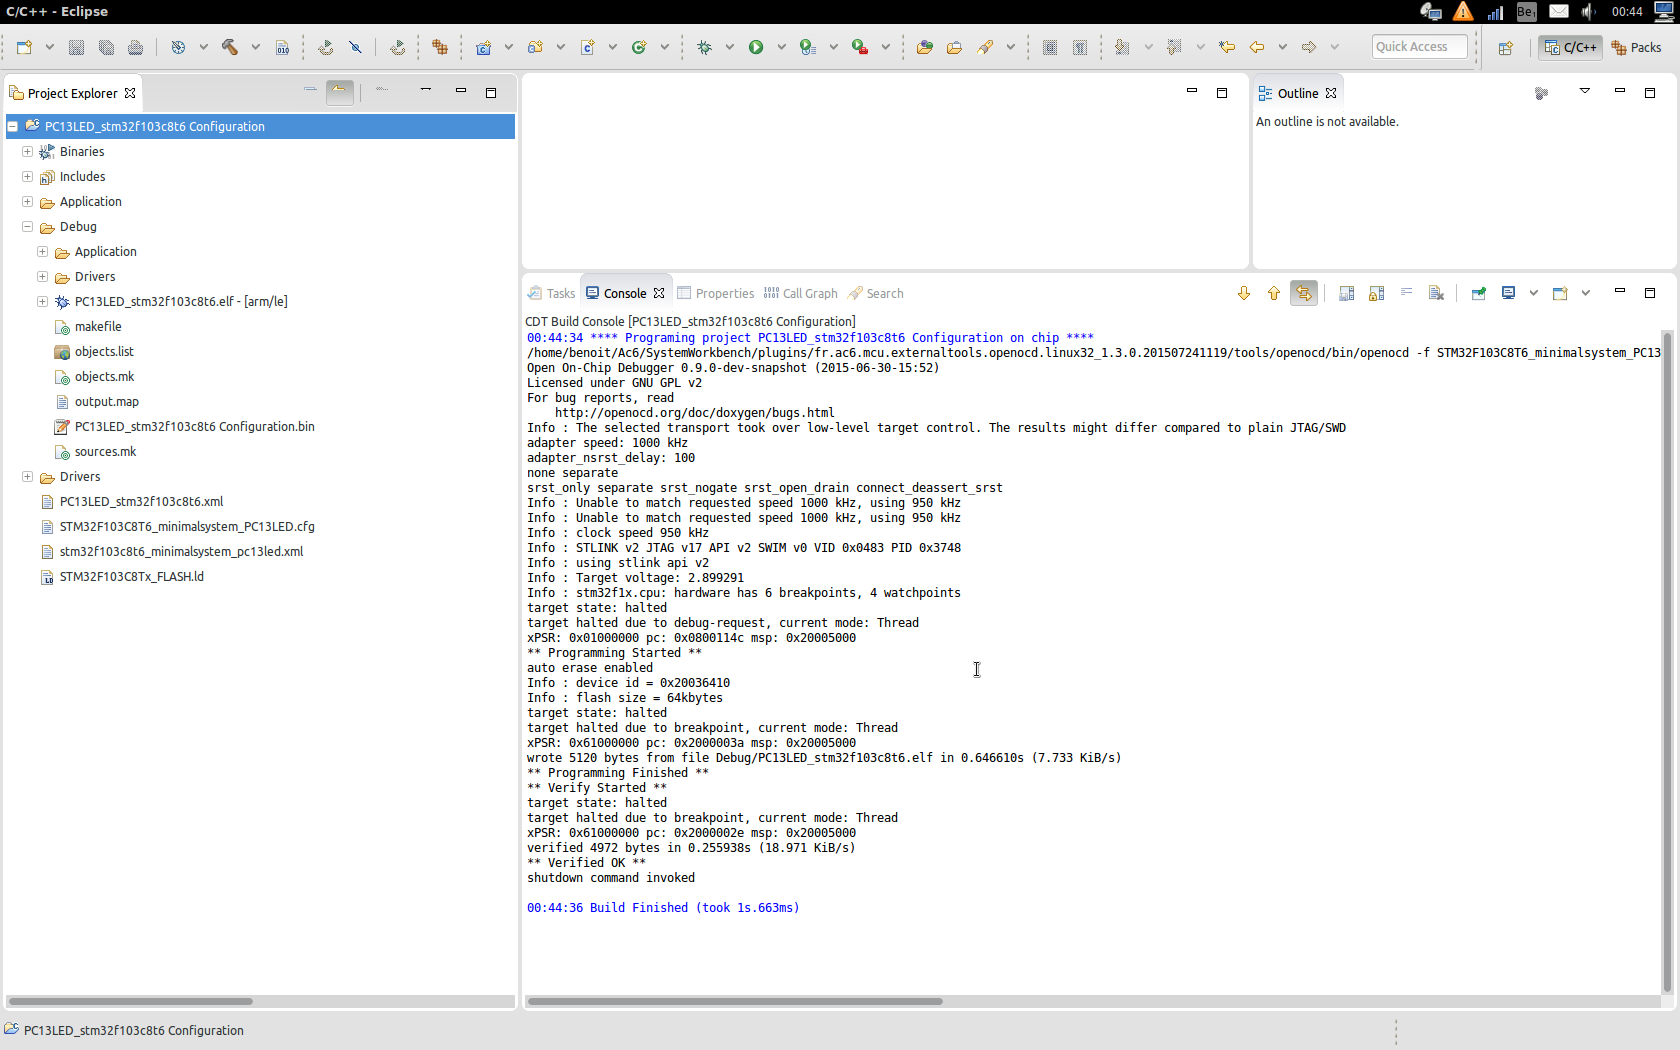The width and height of the screenshot is (1680, 1050).
Task: Click the Pin Console icon
Action: (x=1478, y=293)
